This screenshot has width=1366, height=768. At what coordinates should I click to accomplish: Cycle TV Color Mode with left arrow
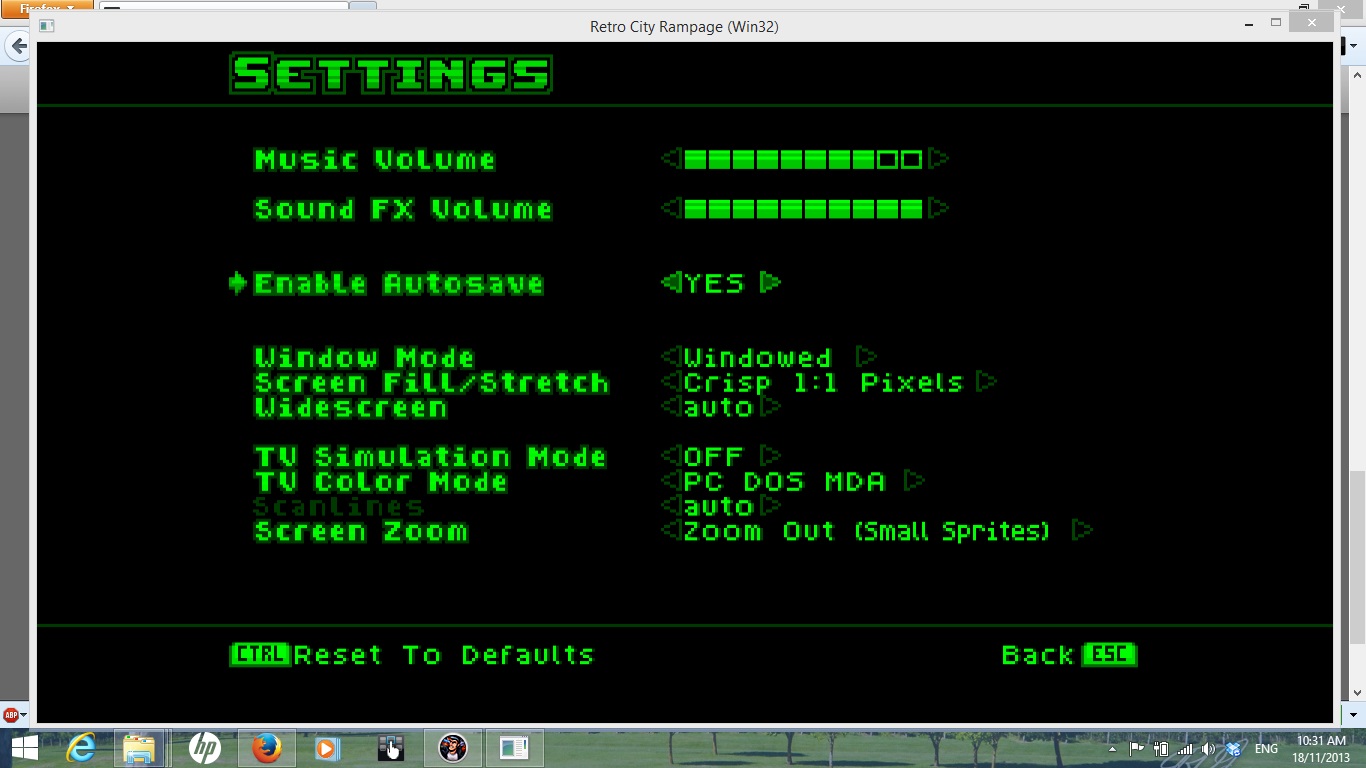pyautogui.click(x=671, y=481)
